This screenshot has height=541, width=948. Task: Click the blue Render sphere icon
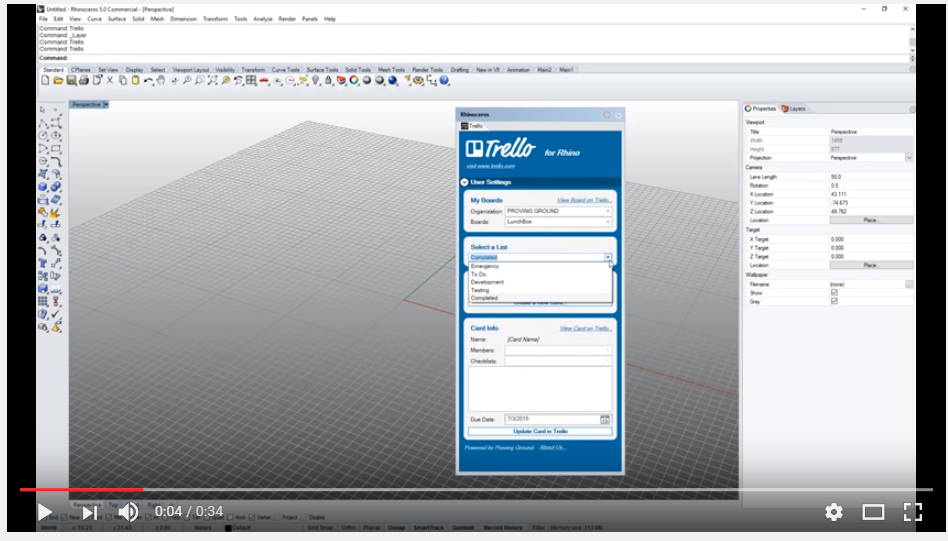[393, 80]
